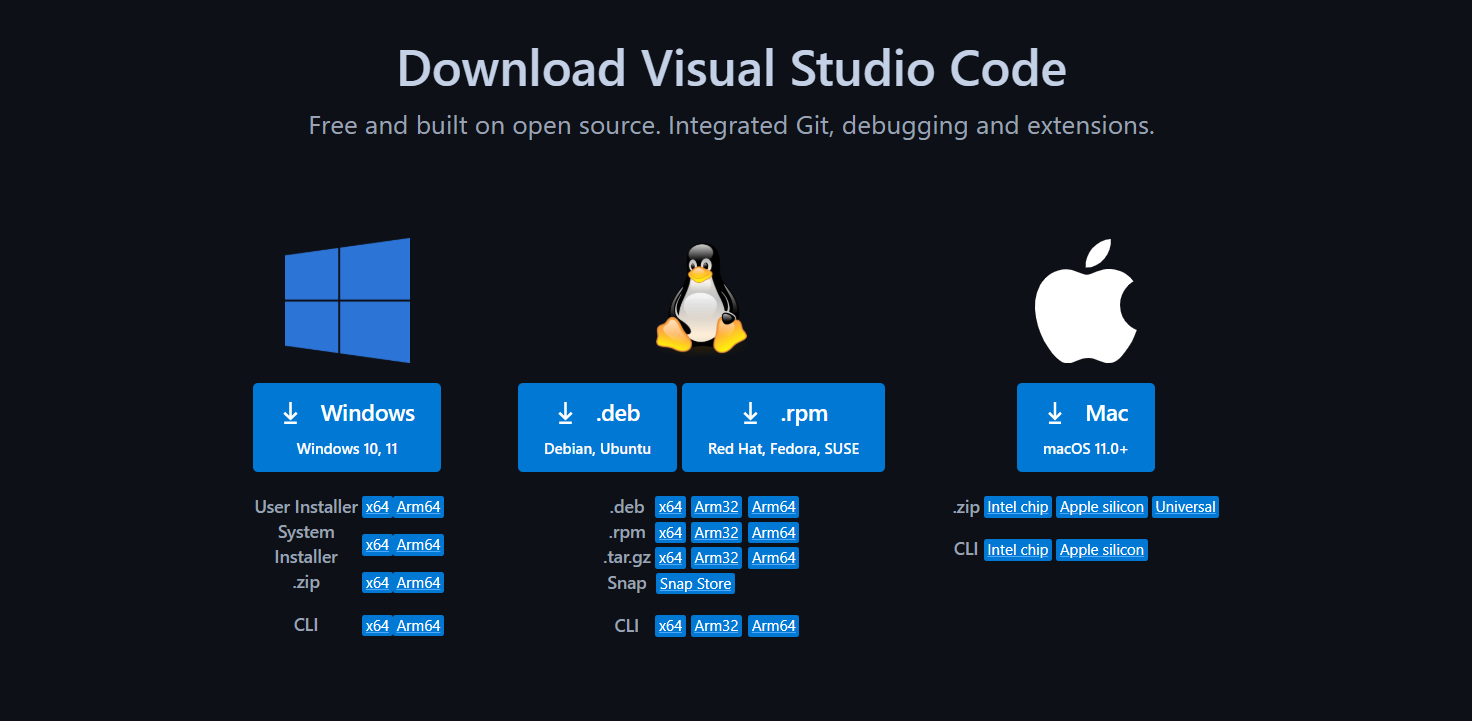1472x721 pixels.
Task: Download the Windows .zip Arm64 archive
Action: (418, 583)
